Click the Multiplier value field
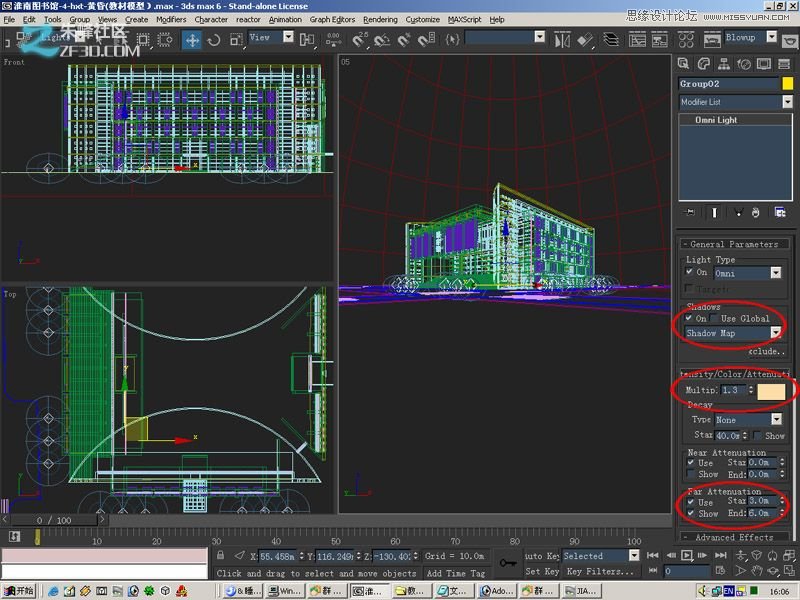800x600 pixels. pos(733,390)
